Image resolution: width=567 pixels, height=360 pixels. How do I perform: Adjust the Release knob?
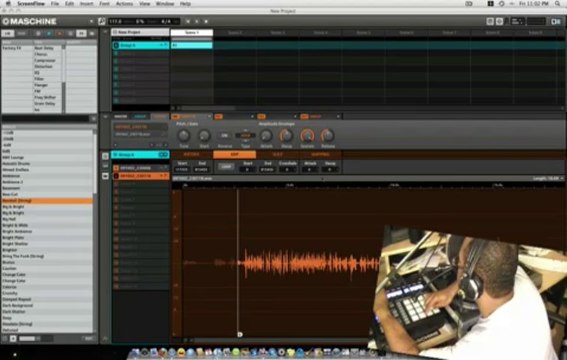coord(328,136)
